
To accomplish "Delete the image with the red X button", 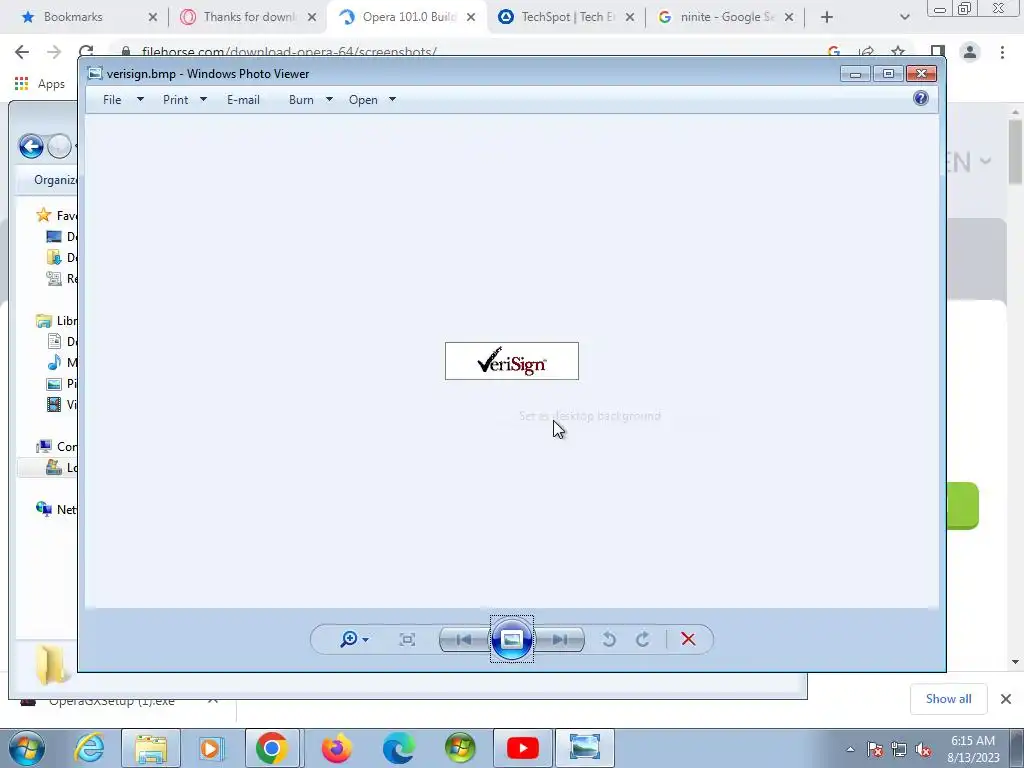I will (688, 639).
